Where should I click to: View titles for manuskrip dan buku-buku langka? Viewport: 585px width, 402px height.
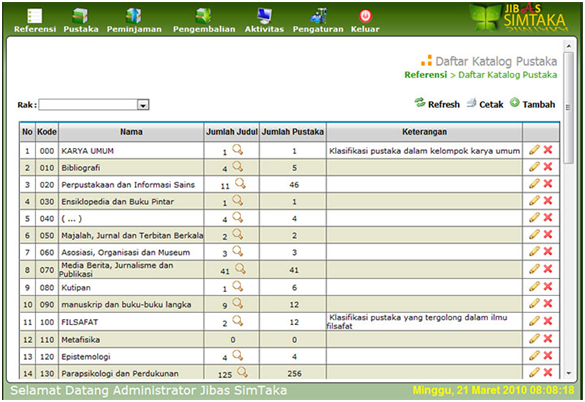(x=238, y=303)
